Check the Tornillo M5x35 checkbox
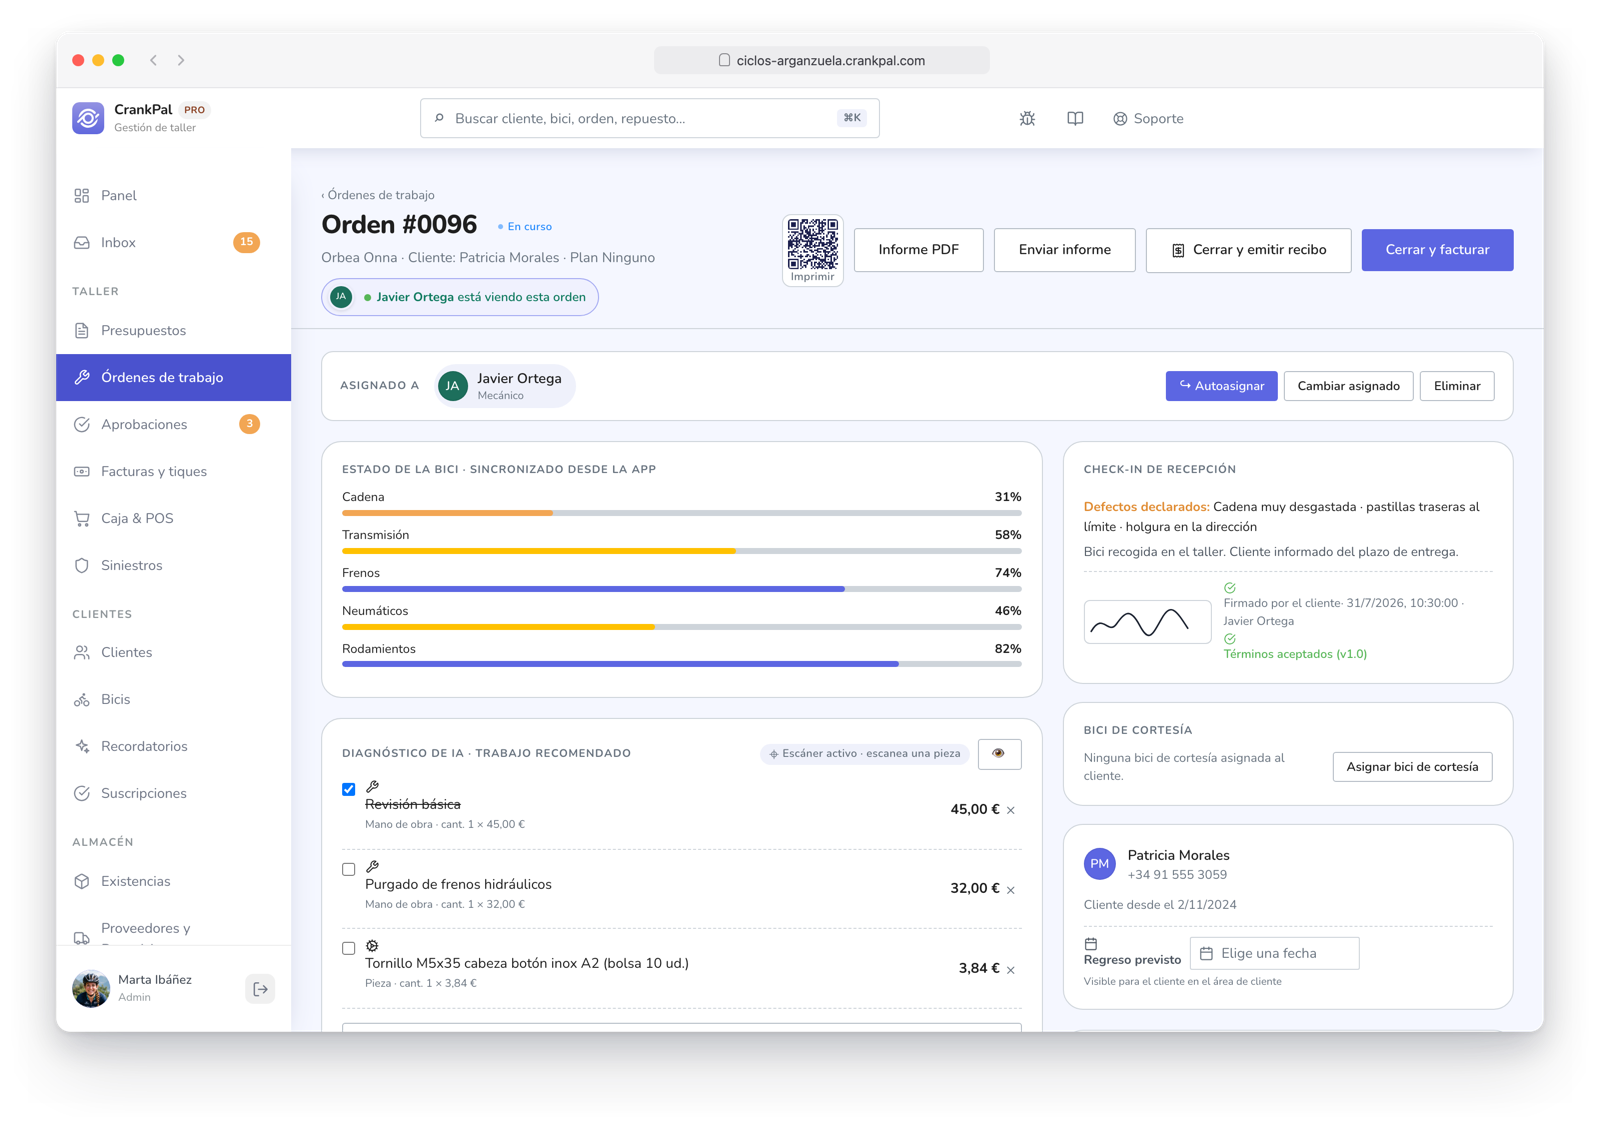The width and height of the screenshot is (1600, 1131). coord(348,948)
